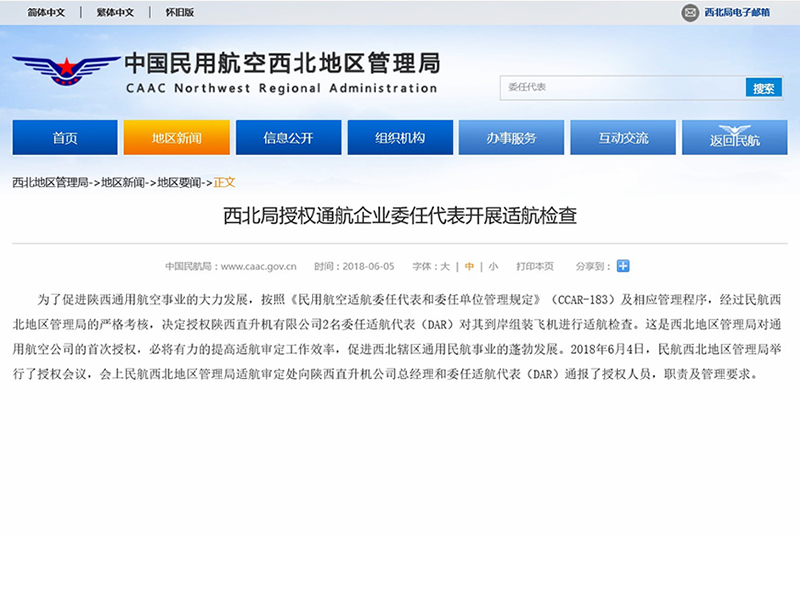
Task: Click the 返回民航 nav button
Action: click(x=735, y=137)
